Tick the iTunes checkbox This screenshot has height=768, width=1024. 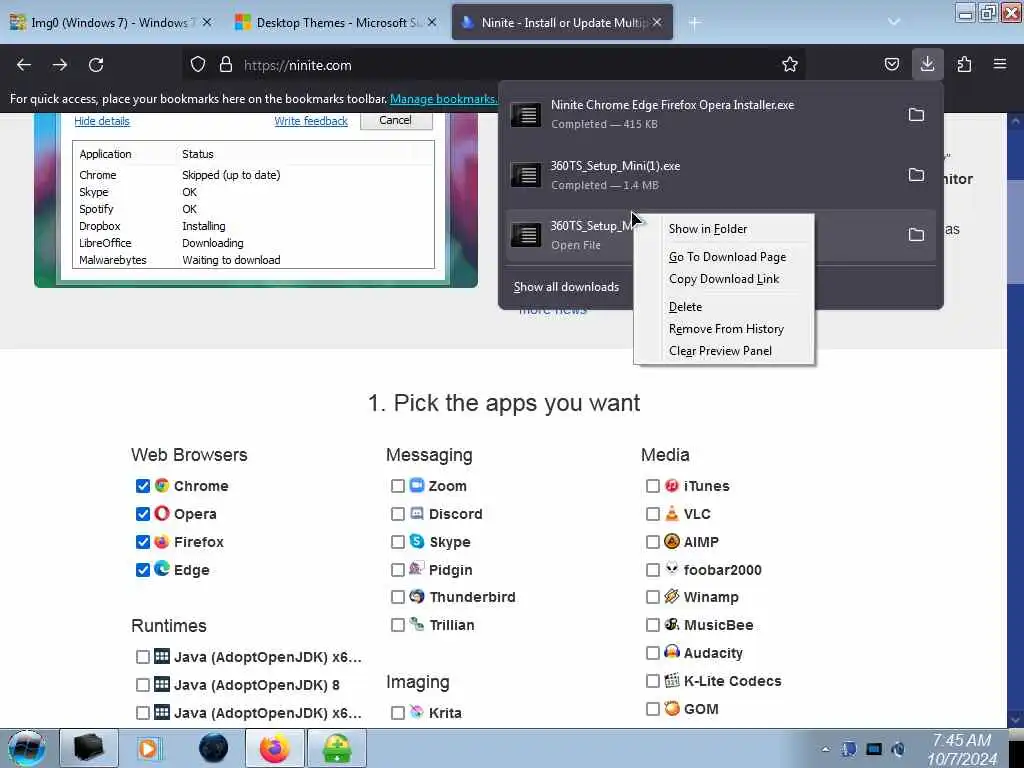652,486
